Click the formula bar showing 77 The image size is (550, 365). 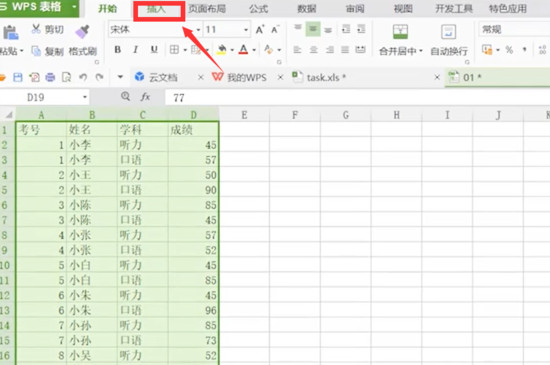[x=357, y=97]
